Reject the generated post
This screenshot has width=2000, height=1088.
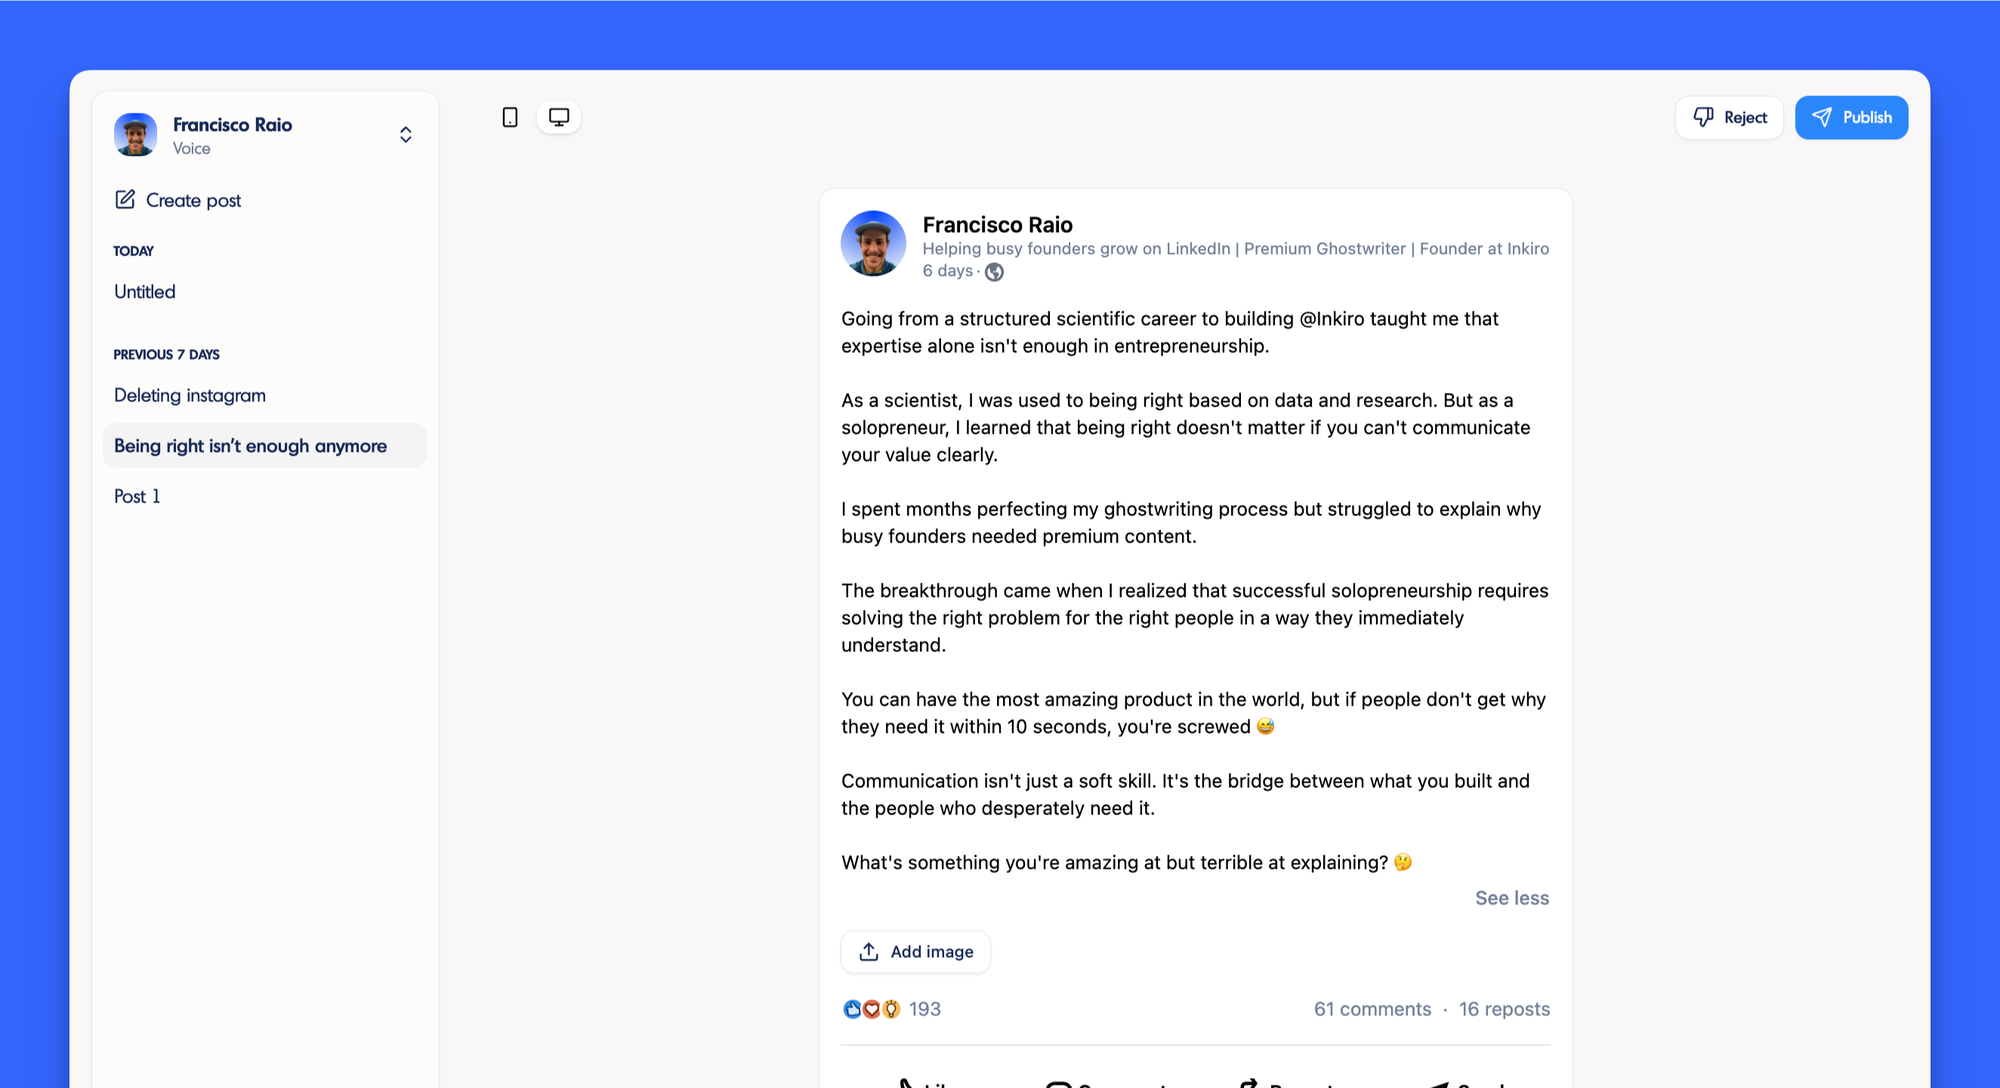tap(1729, 117)
